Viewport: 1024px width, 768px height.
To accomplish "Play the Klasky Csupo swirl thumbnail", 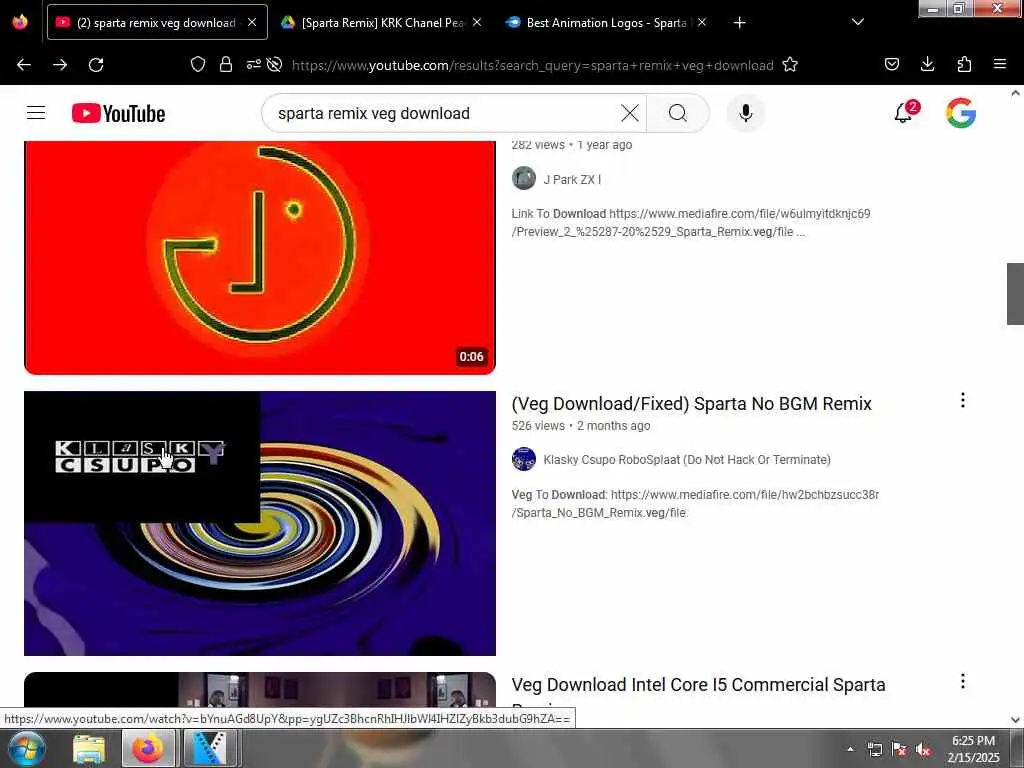I will coord(260,523).
